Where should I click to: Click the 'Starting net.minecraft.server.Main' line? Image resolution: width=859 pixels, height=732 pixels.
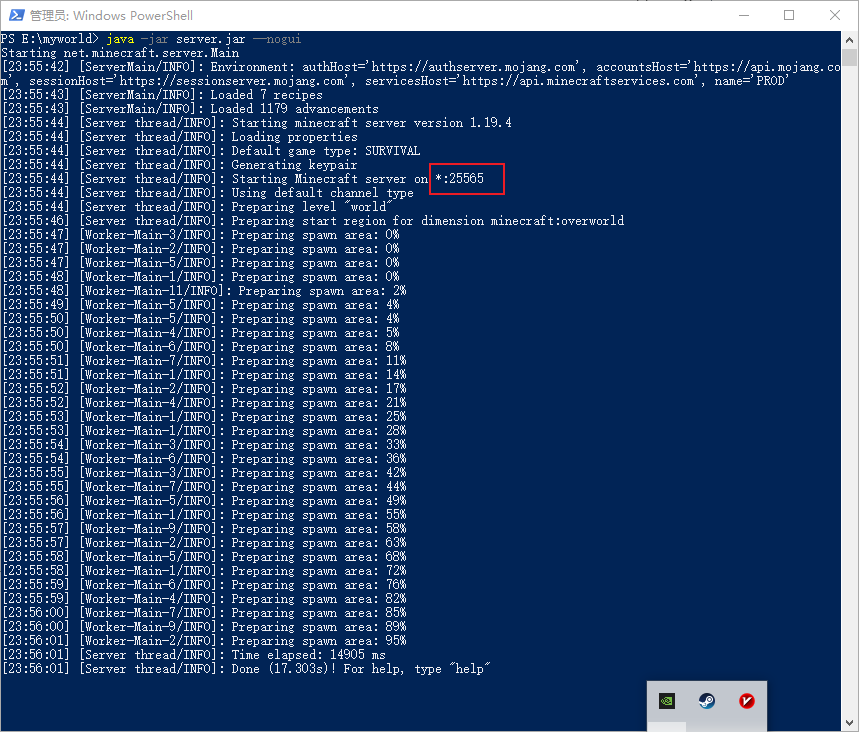coord(120,53)
